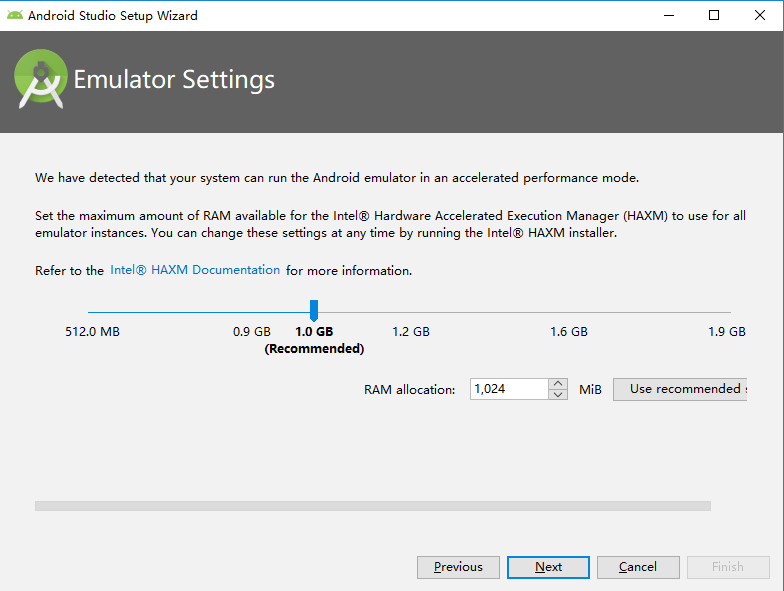This screenshot has height=591, width=784.
Task: Decrease RAM allocation with down arrow
Action: (558, 394)
